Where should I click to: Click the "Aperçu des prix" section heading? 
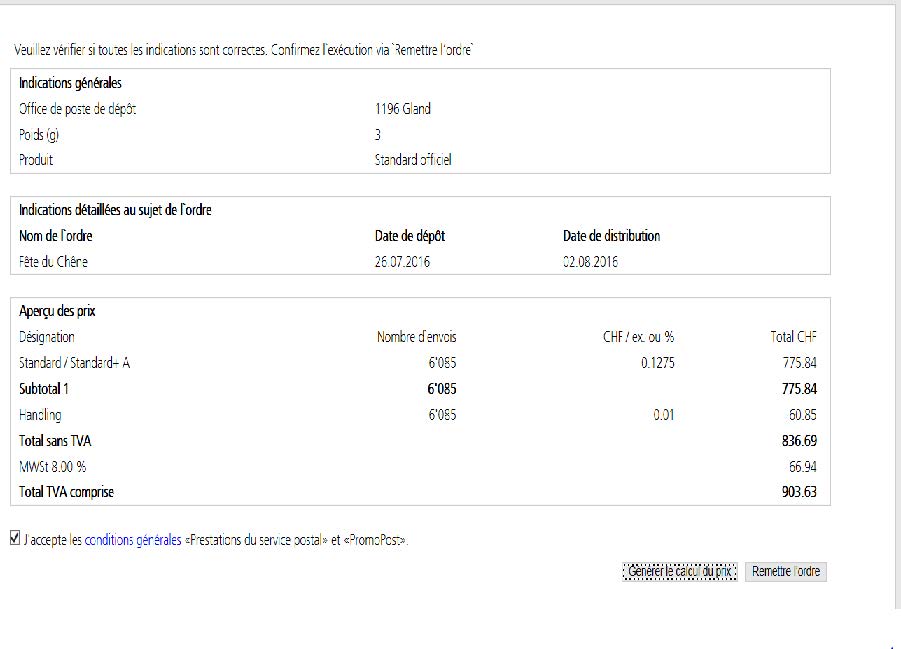[58, 311]
